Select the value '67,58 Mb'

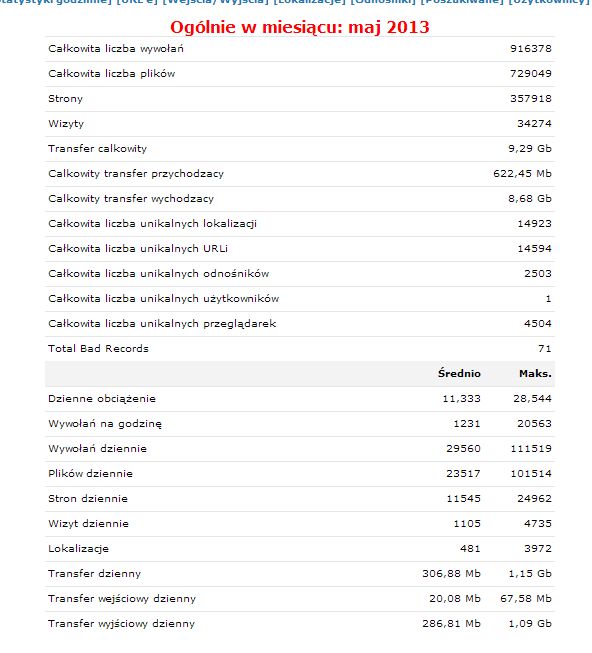[x=526, y=598]
